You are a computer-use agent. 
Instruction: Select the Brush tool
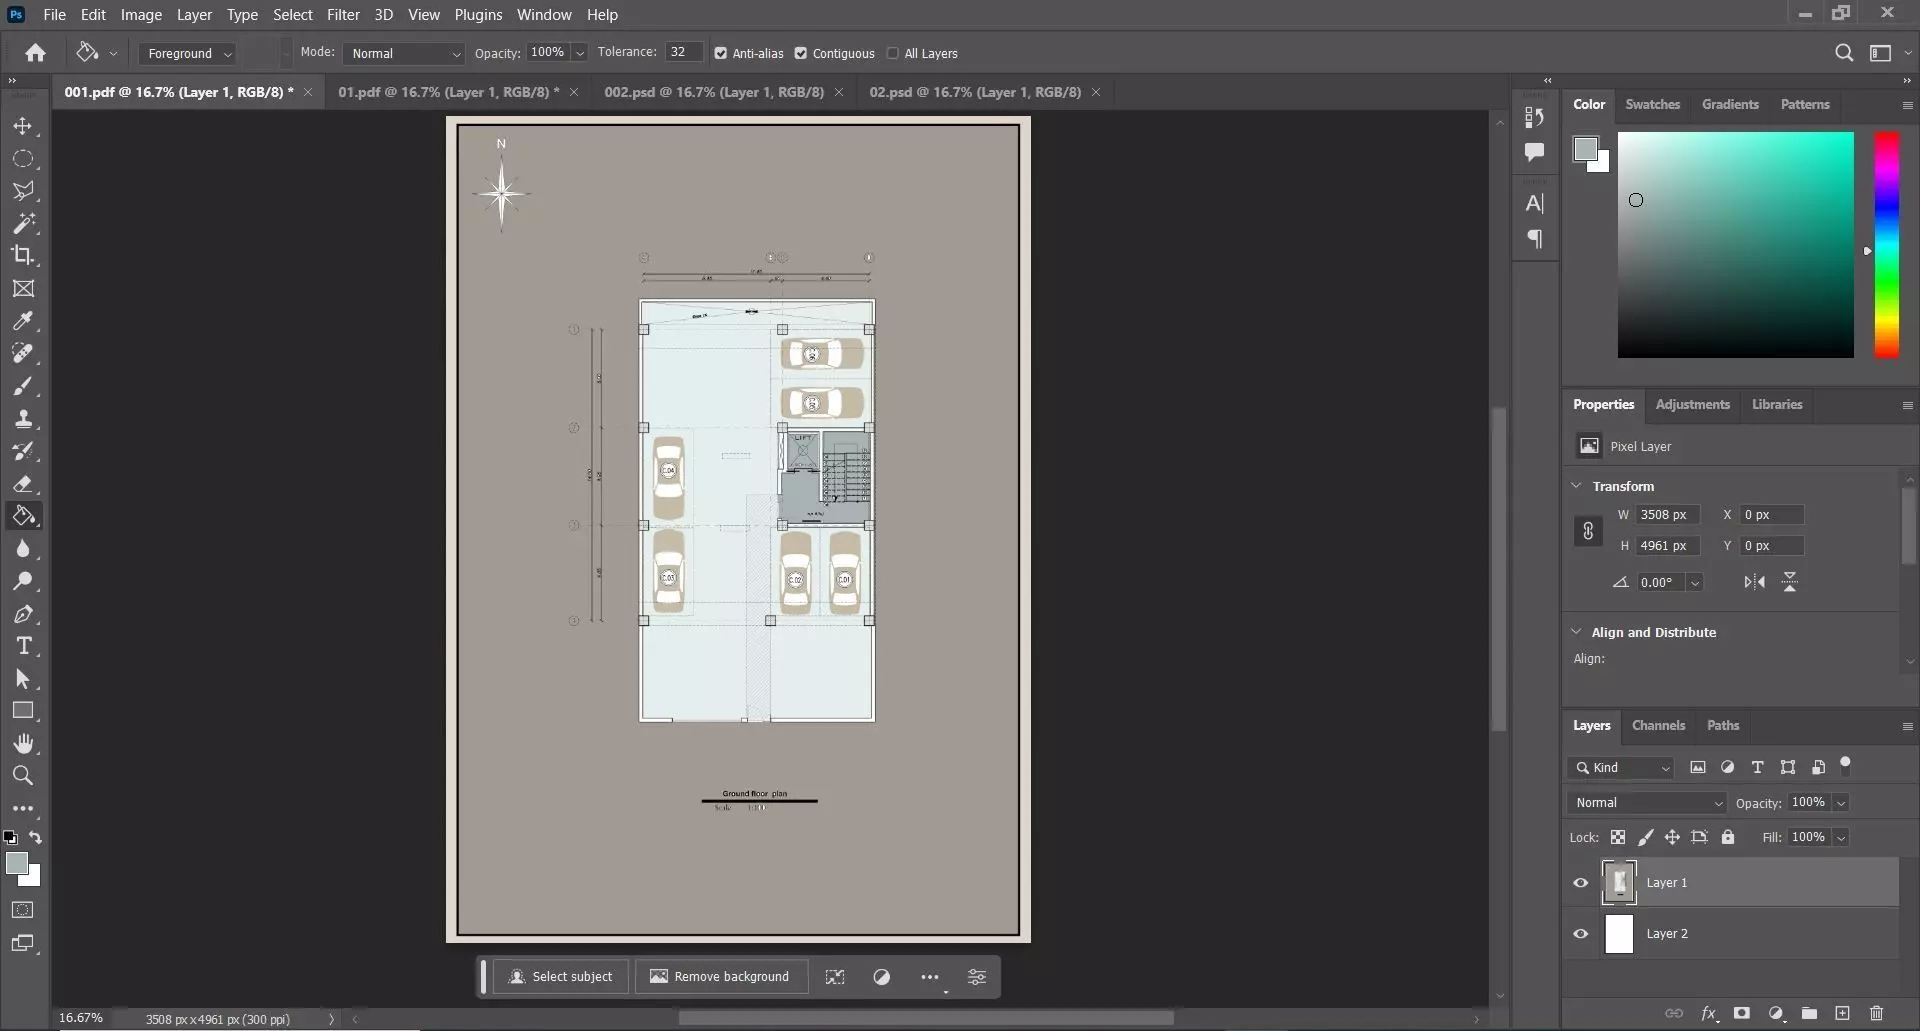click(23, 386)
